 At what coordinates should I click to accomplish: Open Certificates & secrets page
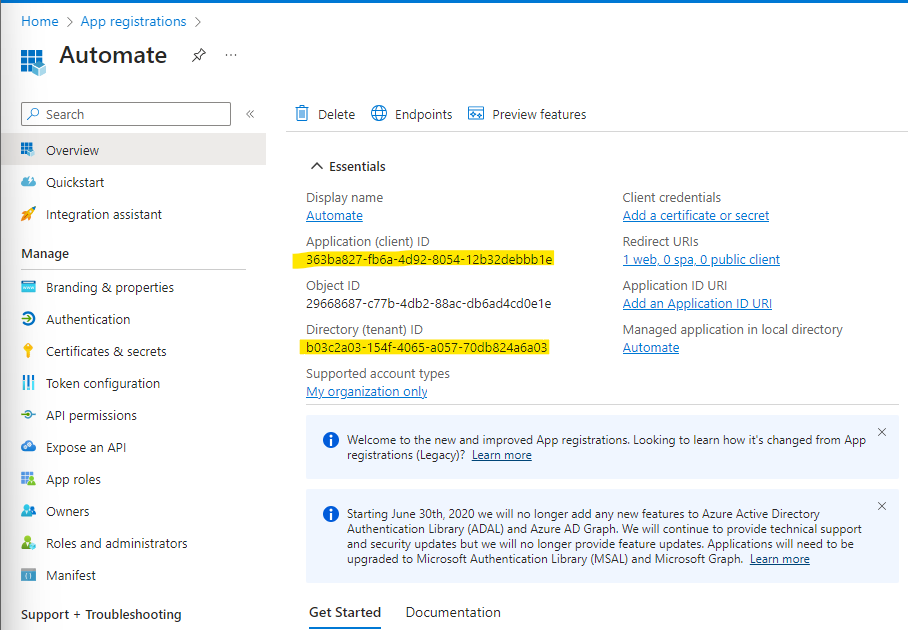(106, 351)
